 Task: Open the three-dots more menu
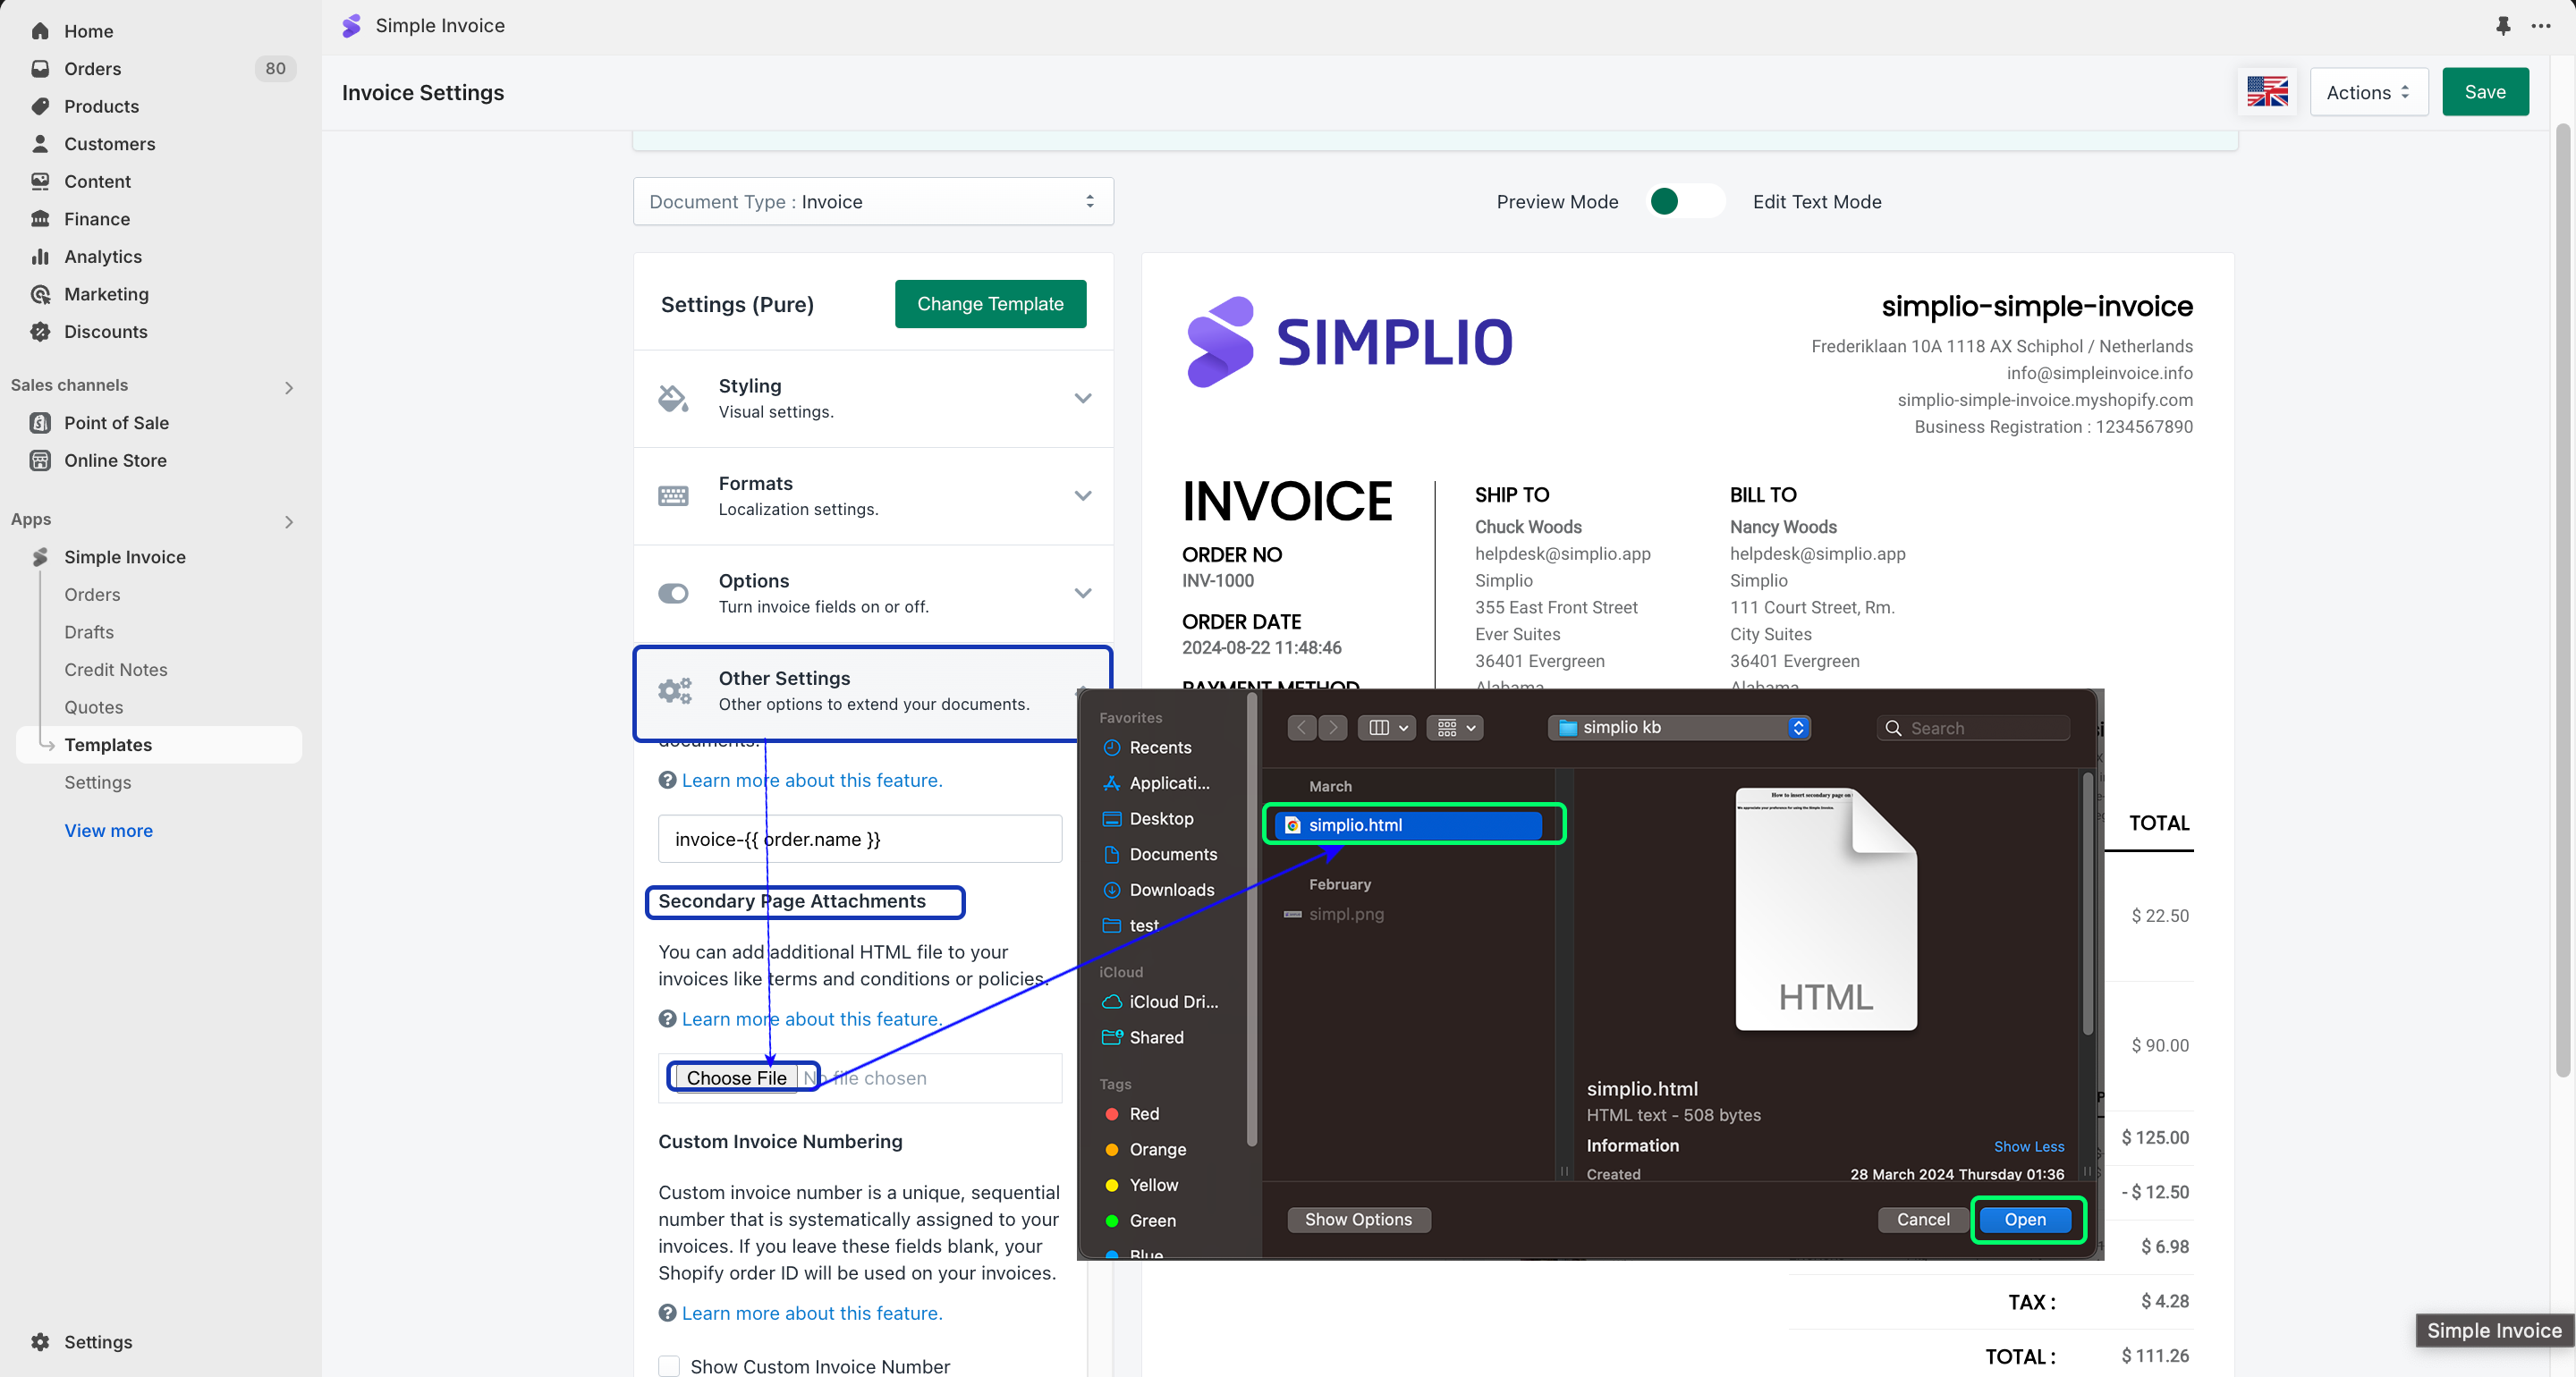click(2541, 26)
